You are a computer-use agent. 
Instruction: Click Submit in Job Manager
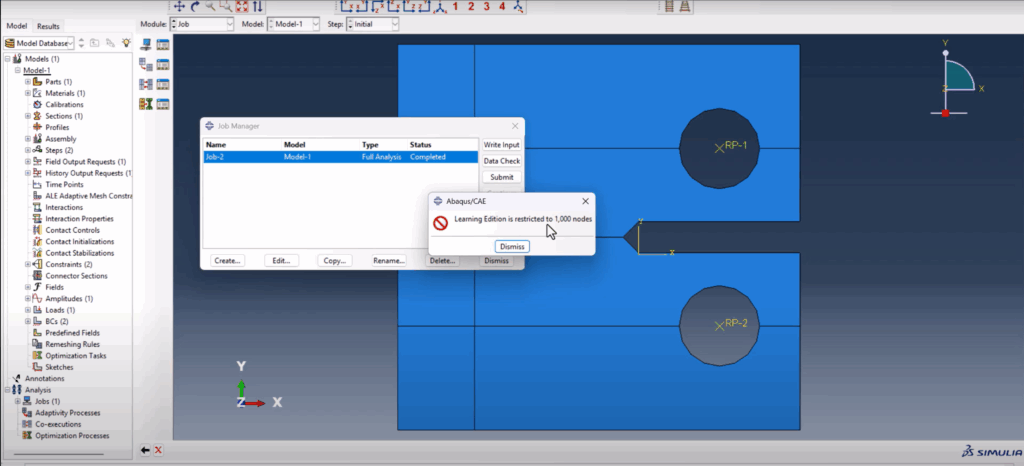[x=502, y=178]
